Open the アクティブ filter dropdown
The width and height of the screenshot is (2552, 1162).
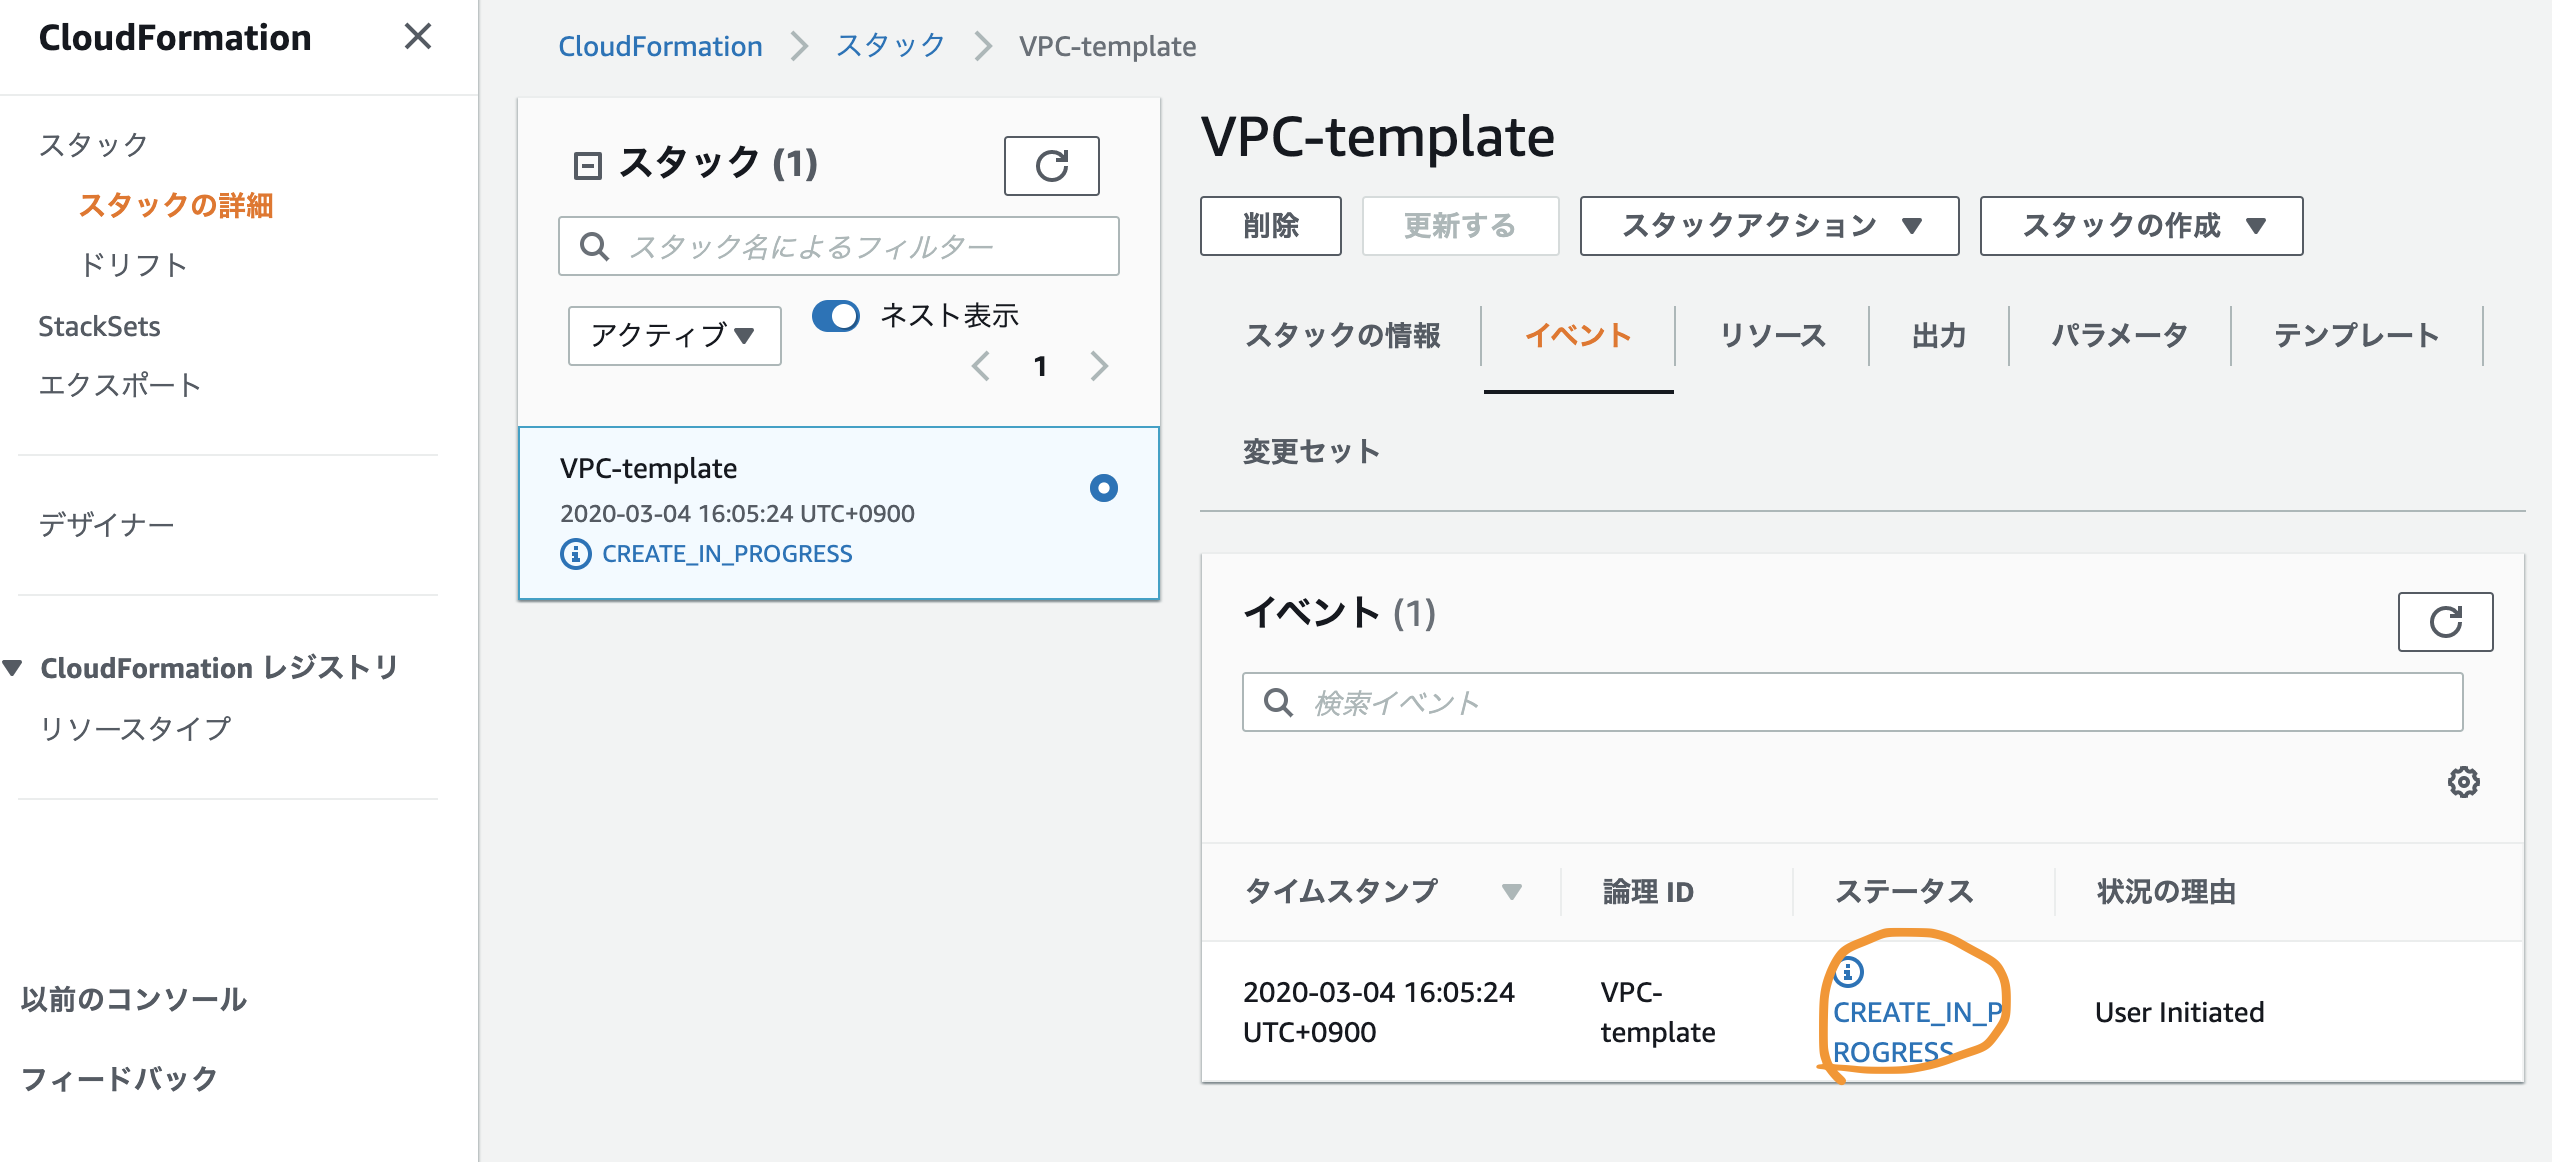pyautogui.click(x=674, y=335)
